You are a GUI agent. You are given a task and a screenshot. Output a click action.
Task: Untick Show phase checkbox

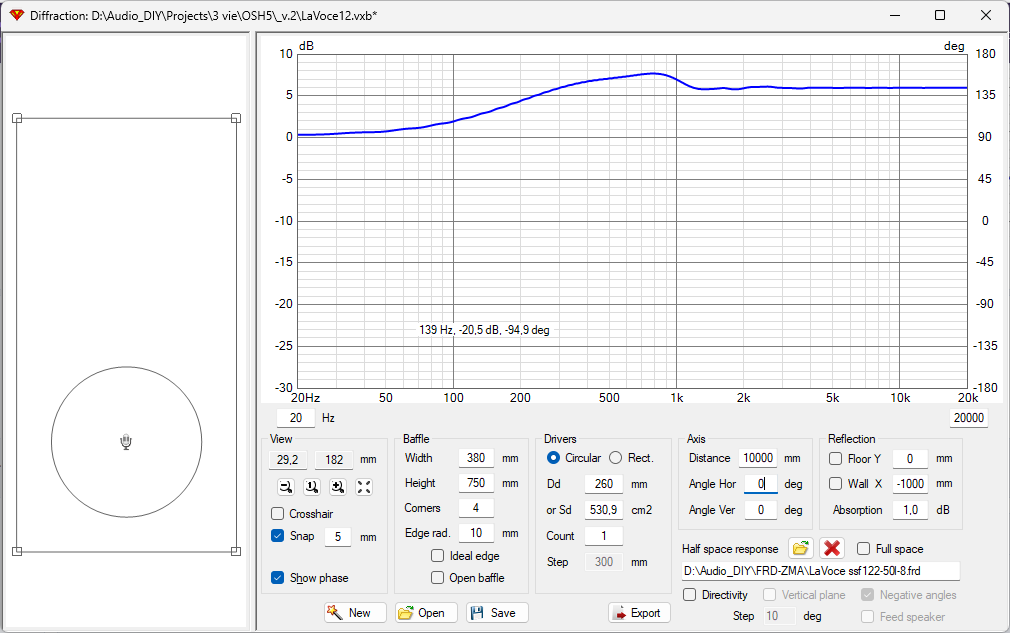pyautogui.click(x=278, y=578)
